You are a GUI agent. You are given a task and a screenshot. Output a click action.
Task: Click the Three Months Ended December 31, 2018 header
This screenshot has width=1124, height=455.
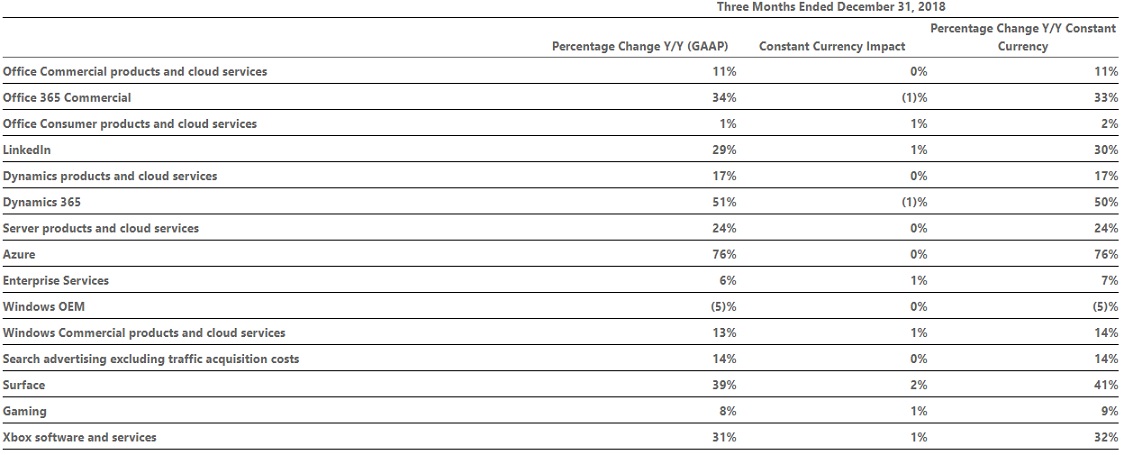click(832, 7)
